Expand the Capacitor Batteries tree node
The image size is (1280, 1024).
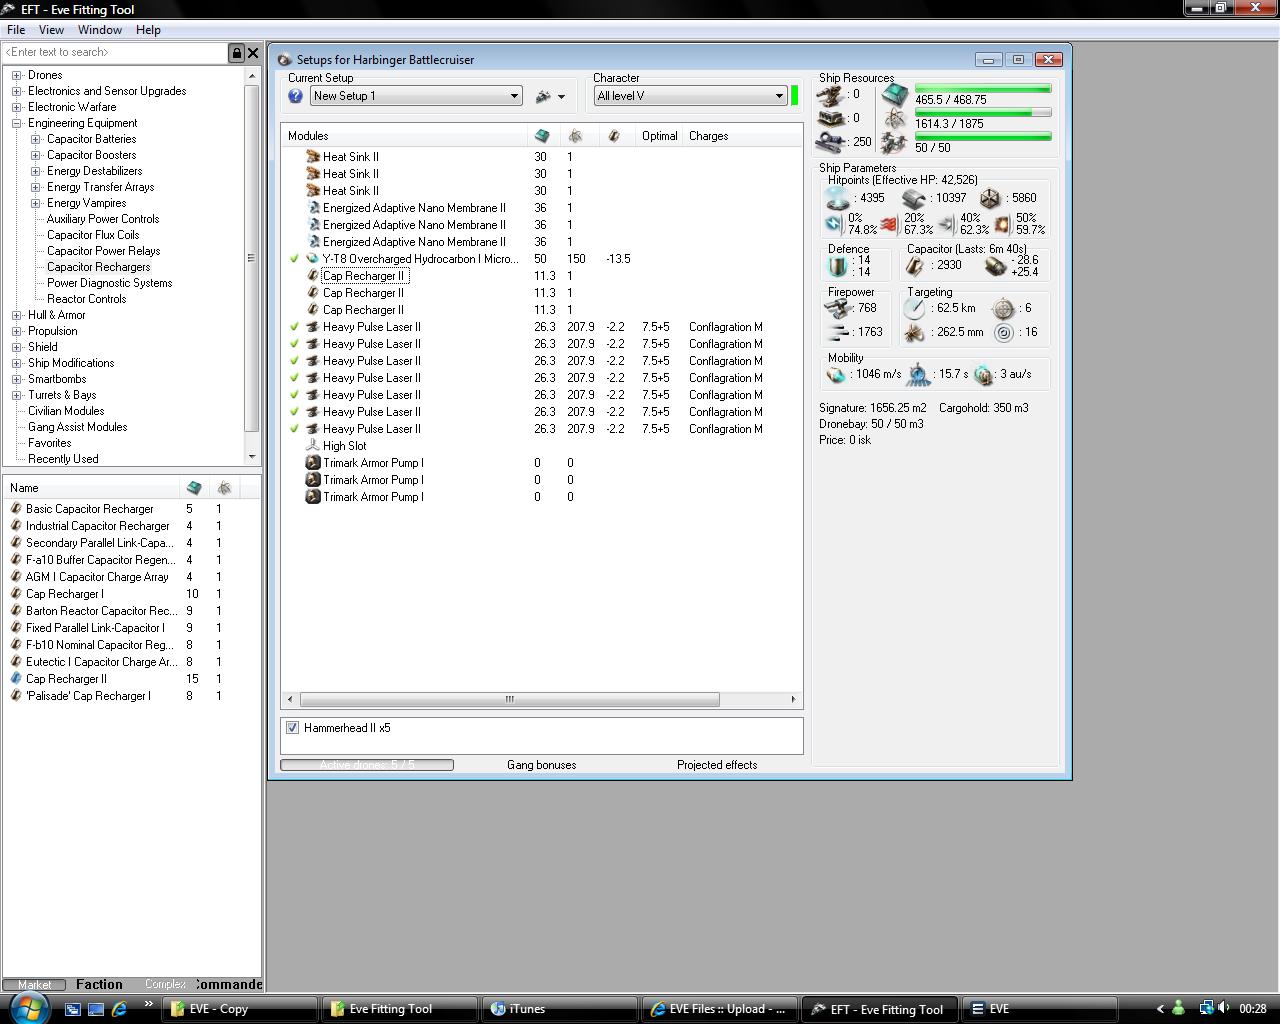(36, 139)
